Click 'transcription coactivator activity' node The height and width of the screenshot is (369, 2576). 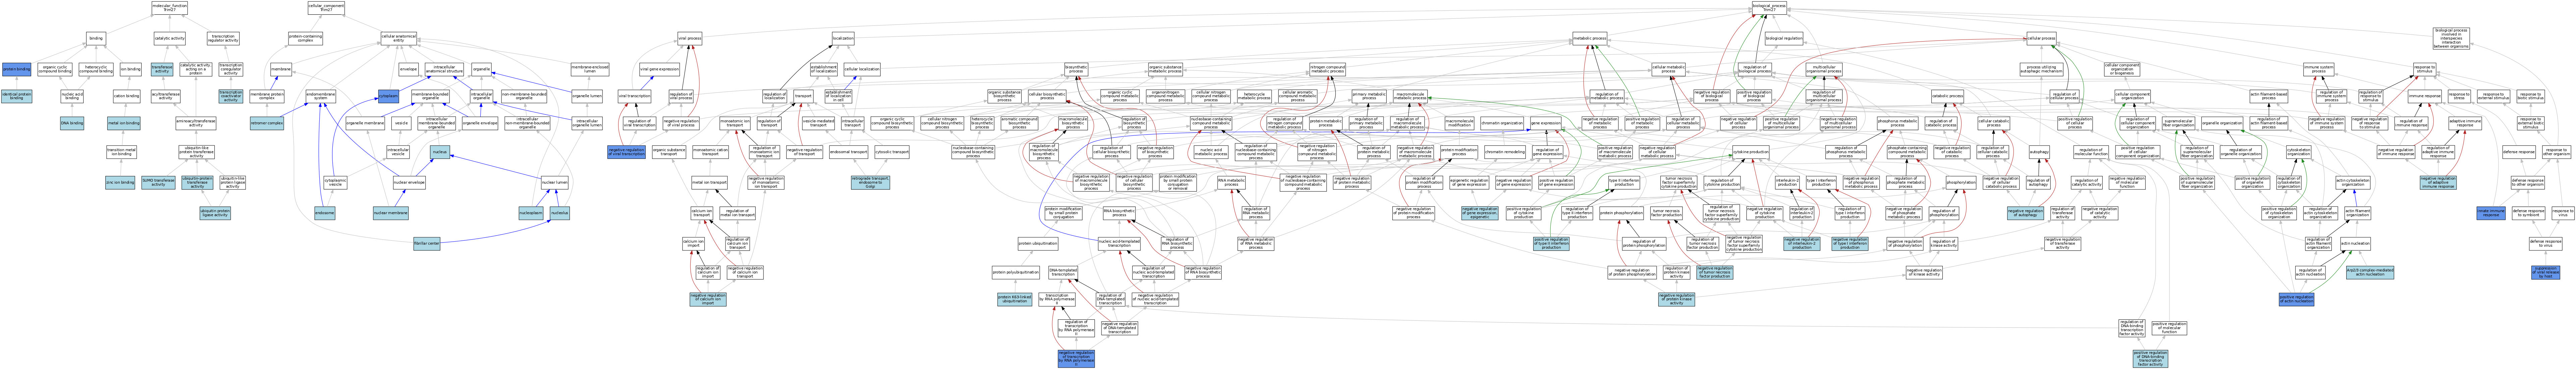pos(231,97)
